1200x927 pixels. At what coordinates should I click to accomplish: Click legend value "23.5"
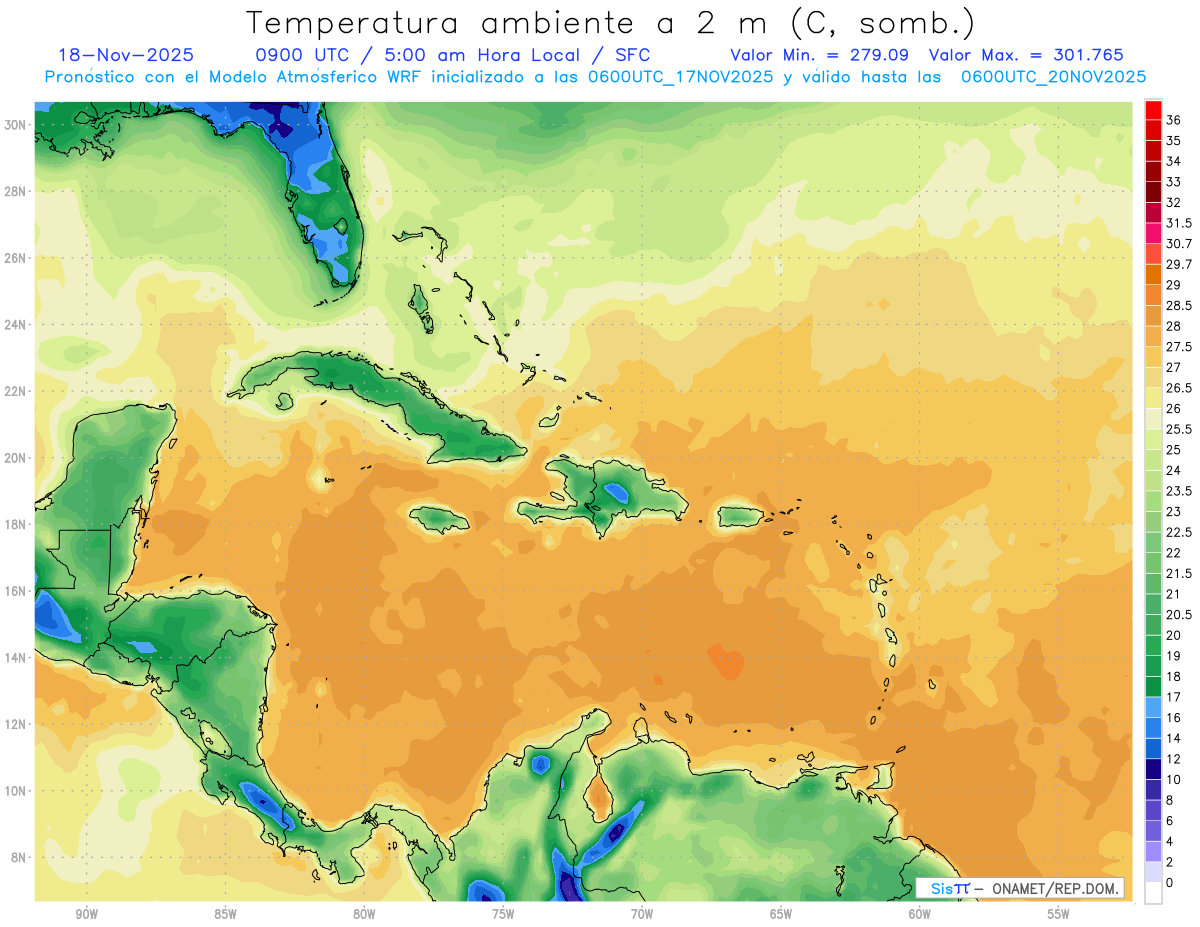1178,491
